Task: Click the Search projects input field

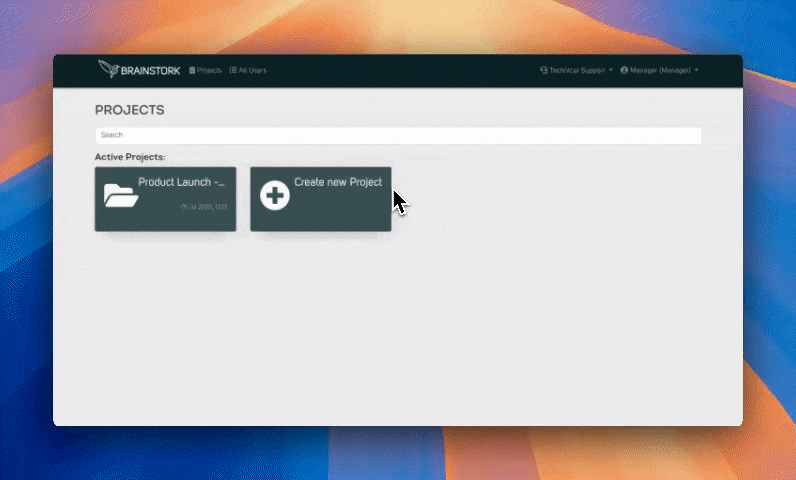Action: pos(399,135)
